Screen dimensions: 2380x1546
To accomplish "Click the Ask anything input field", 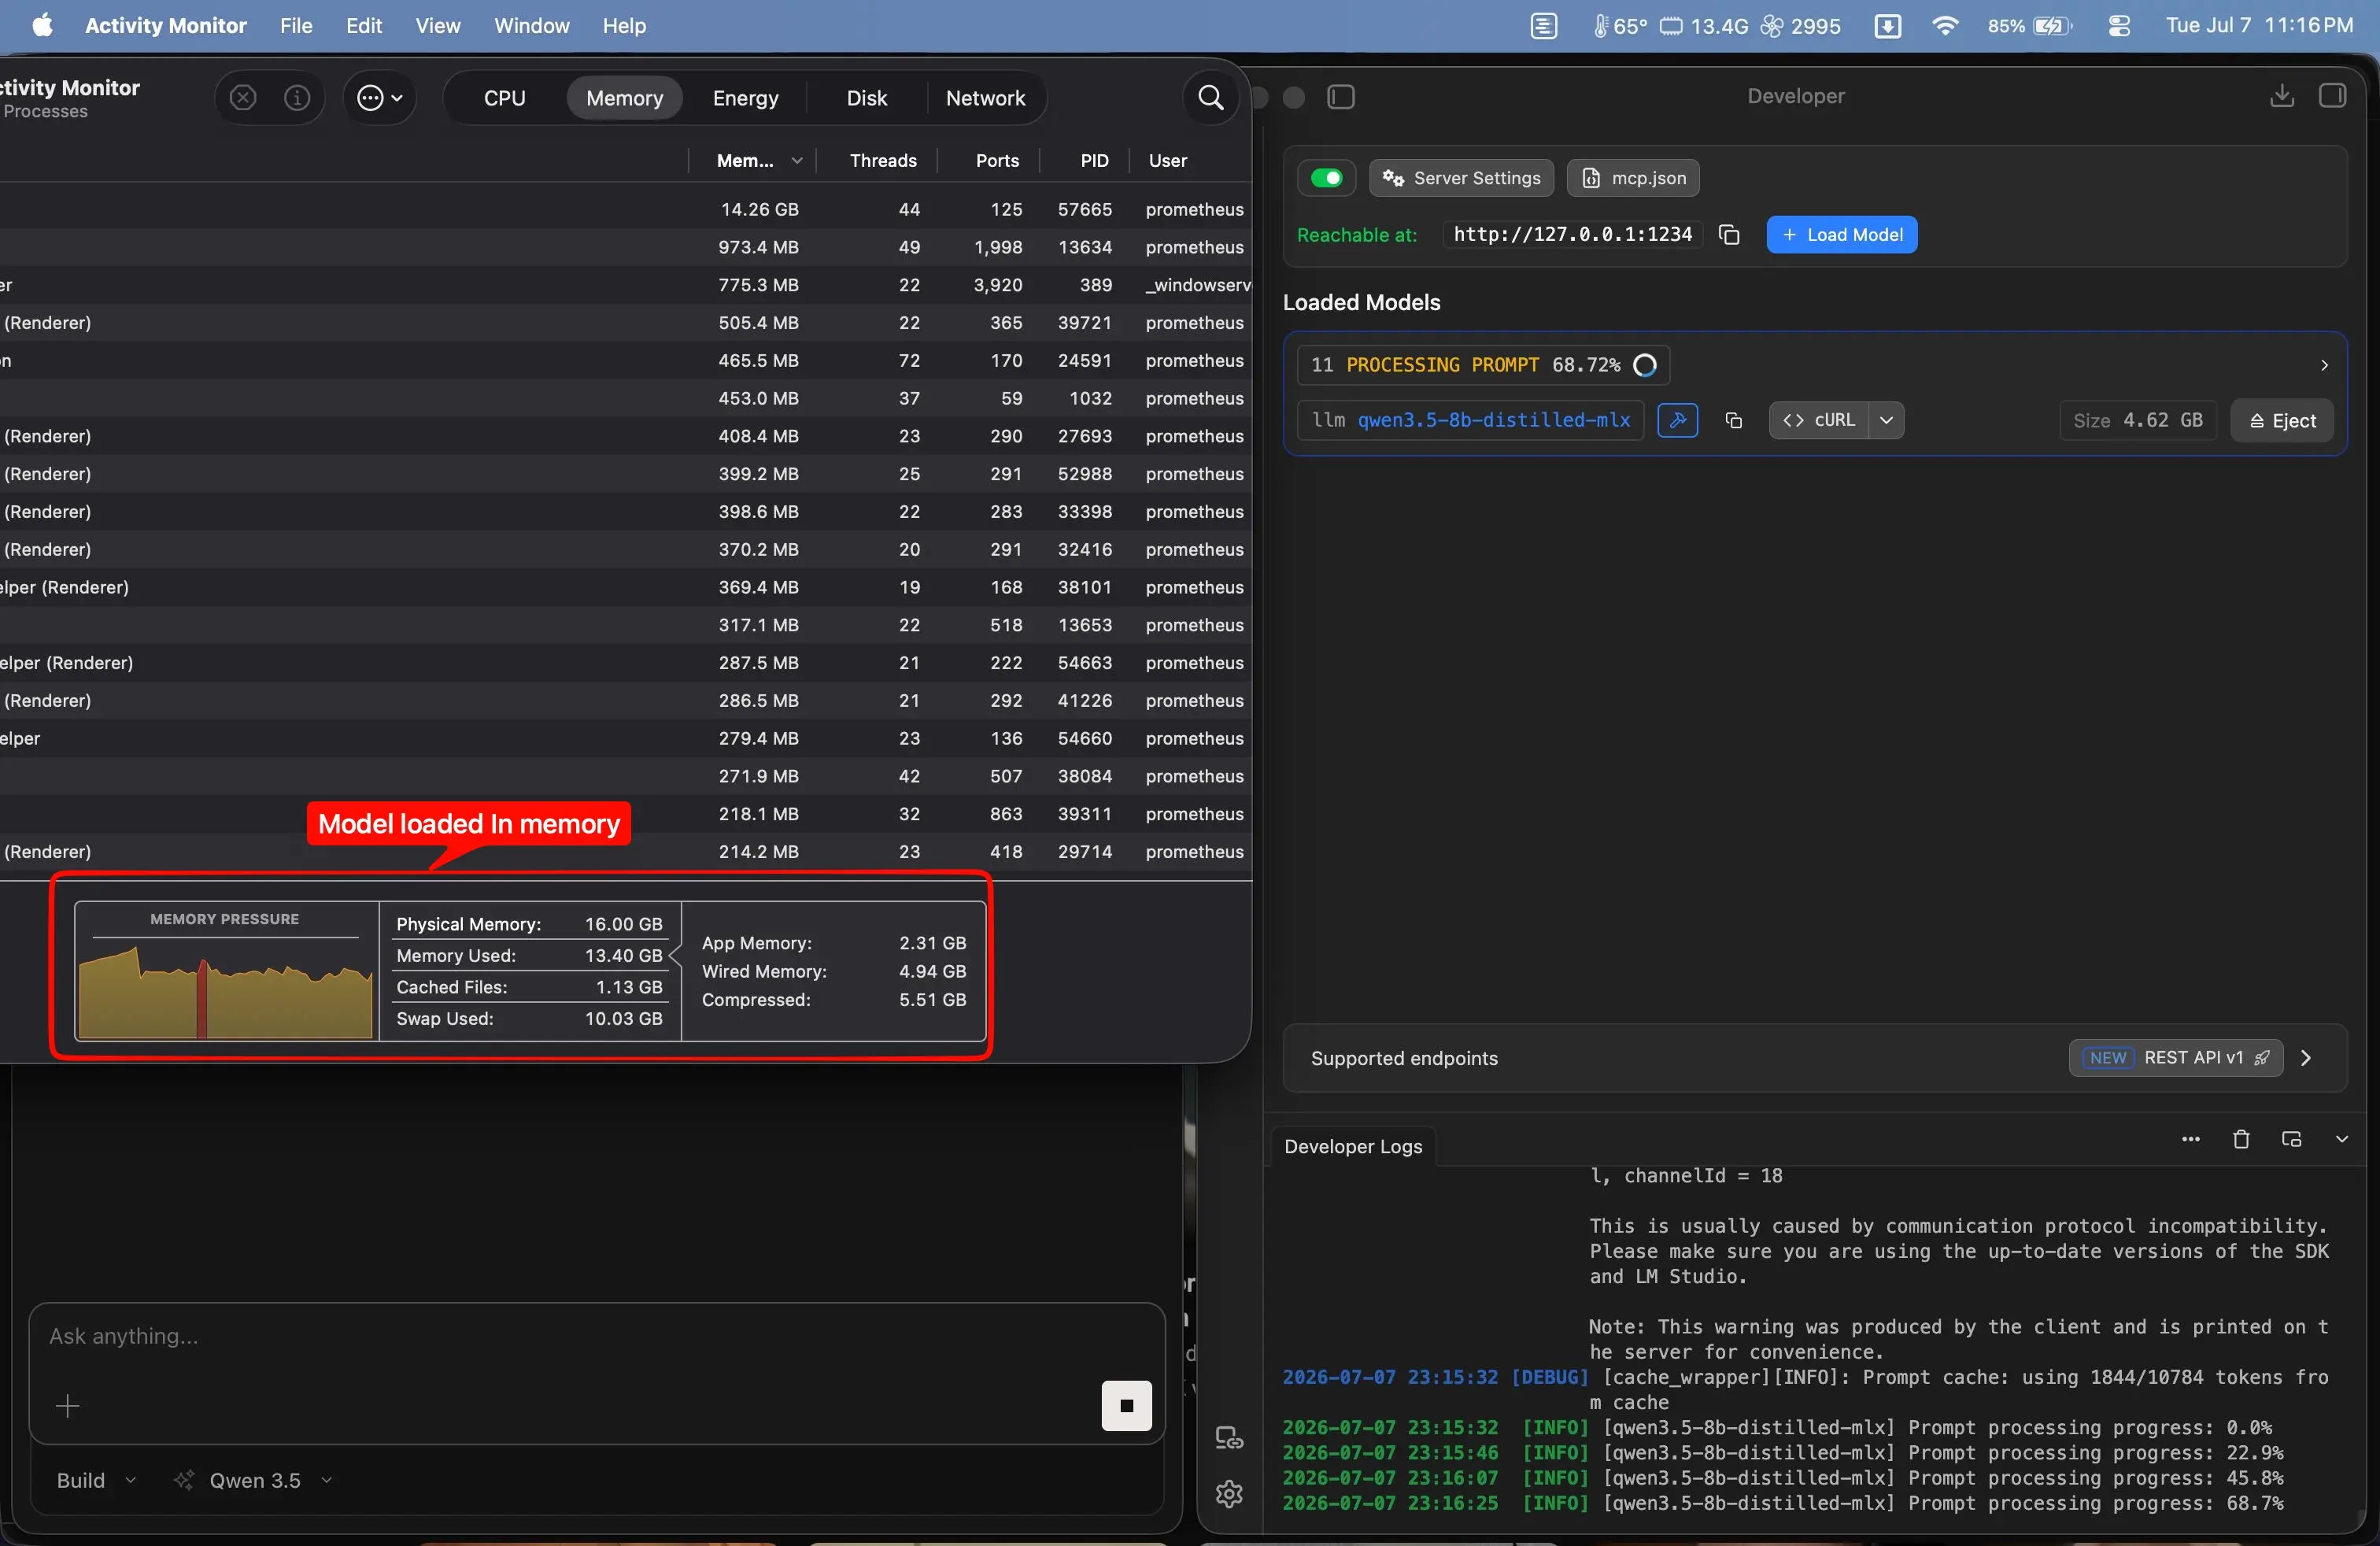I will coord(597,1337).
